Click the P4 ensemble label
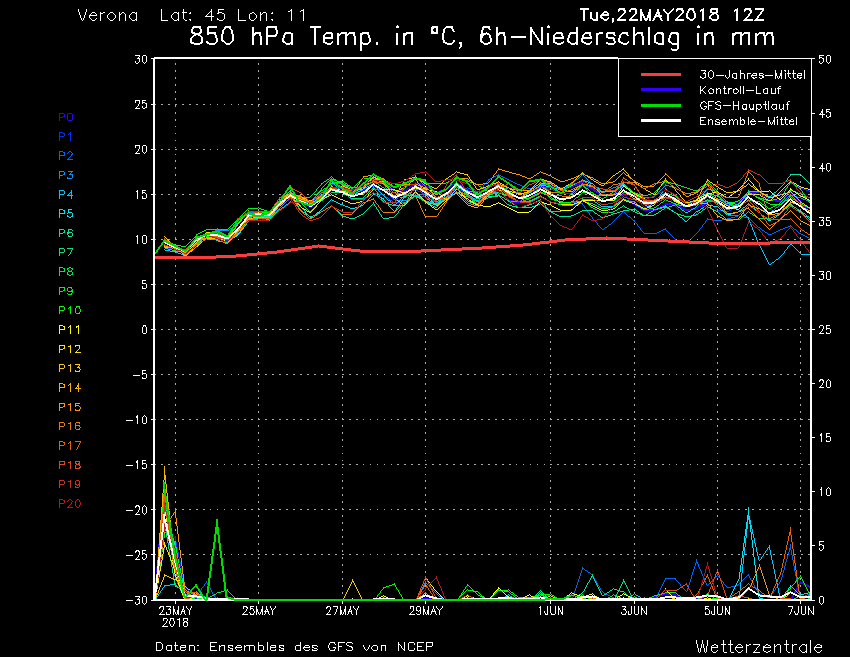Image resolution: width=850 pixels, height=657 pixels. point(66,195)
